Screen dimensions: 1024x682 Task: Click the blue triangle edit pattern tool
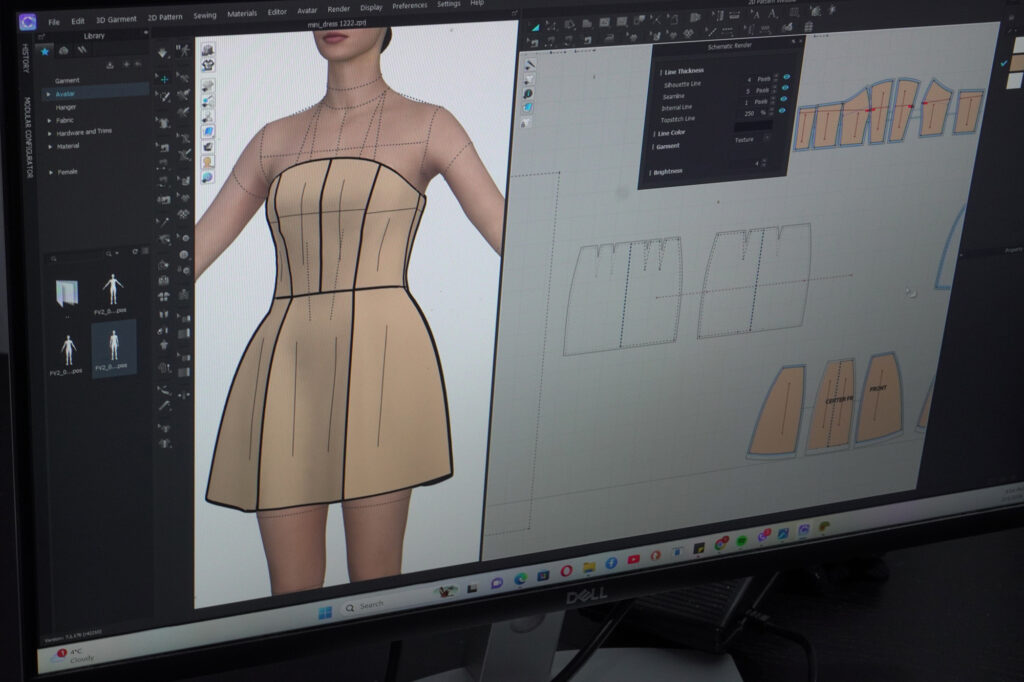(x=535, y=27)
